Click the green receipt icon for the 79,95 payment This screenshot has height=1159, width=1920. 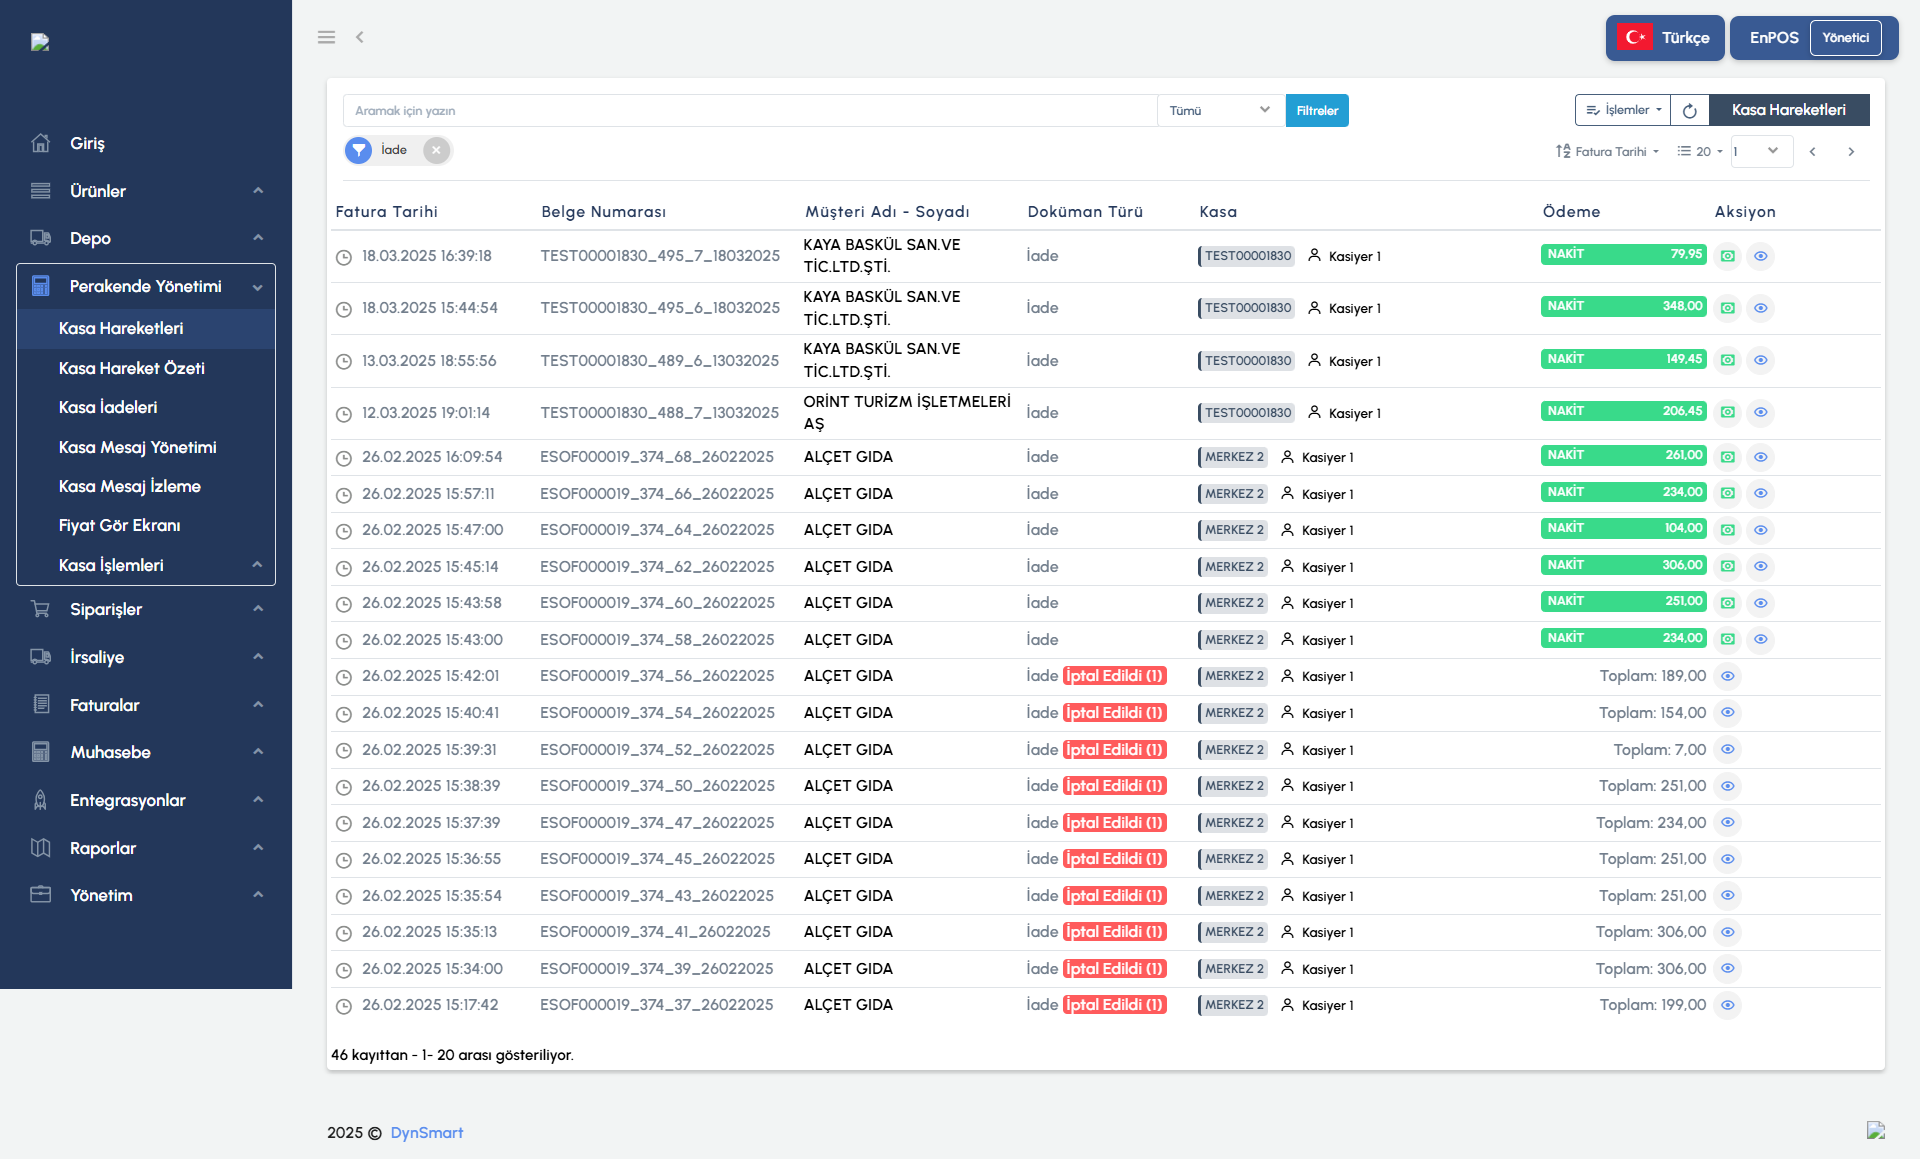pyautogui.click(x=1727, y=256)
